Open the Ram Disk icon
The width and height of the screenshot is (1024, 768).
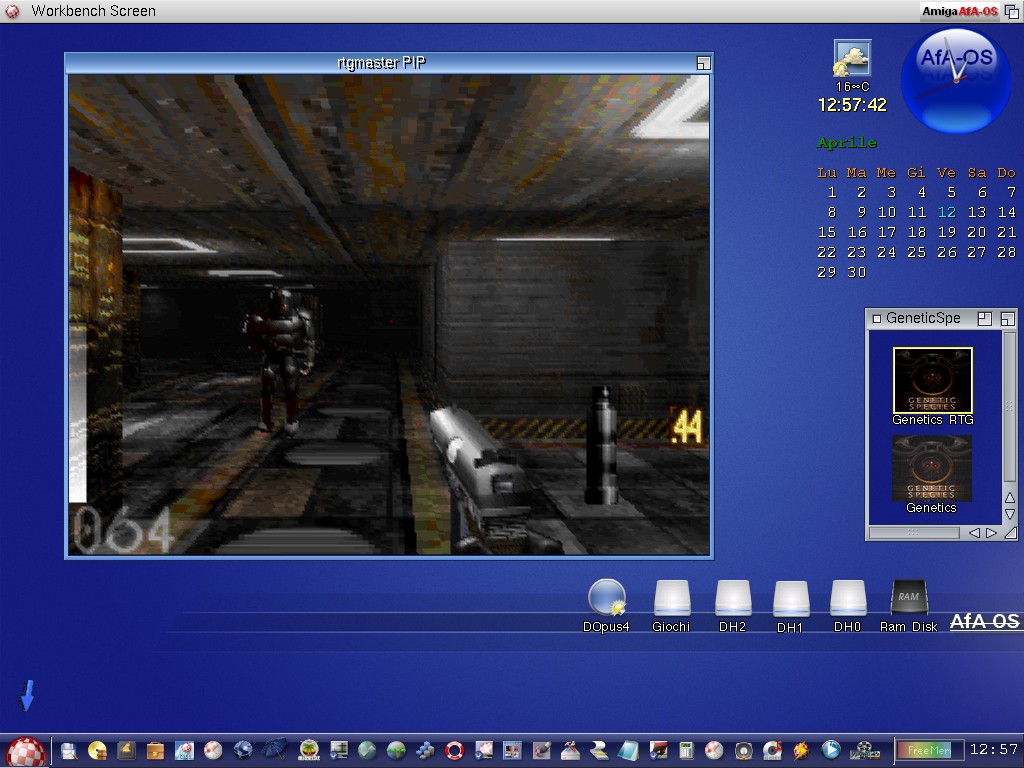click(x=908, y=599)
